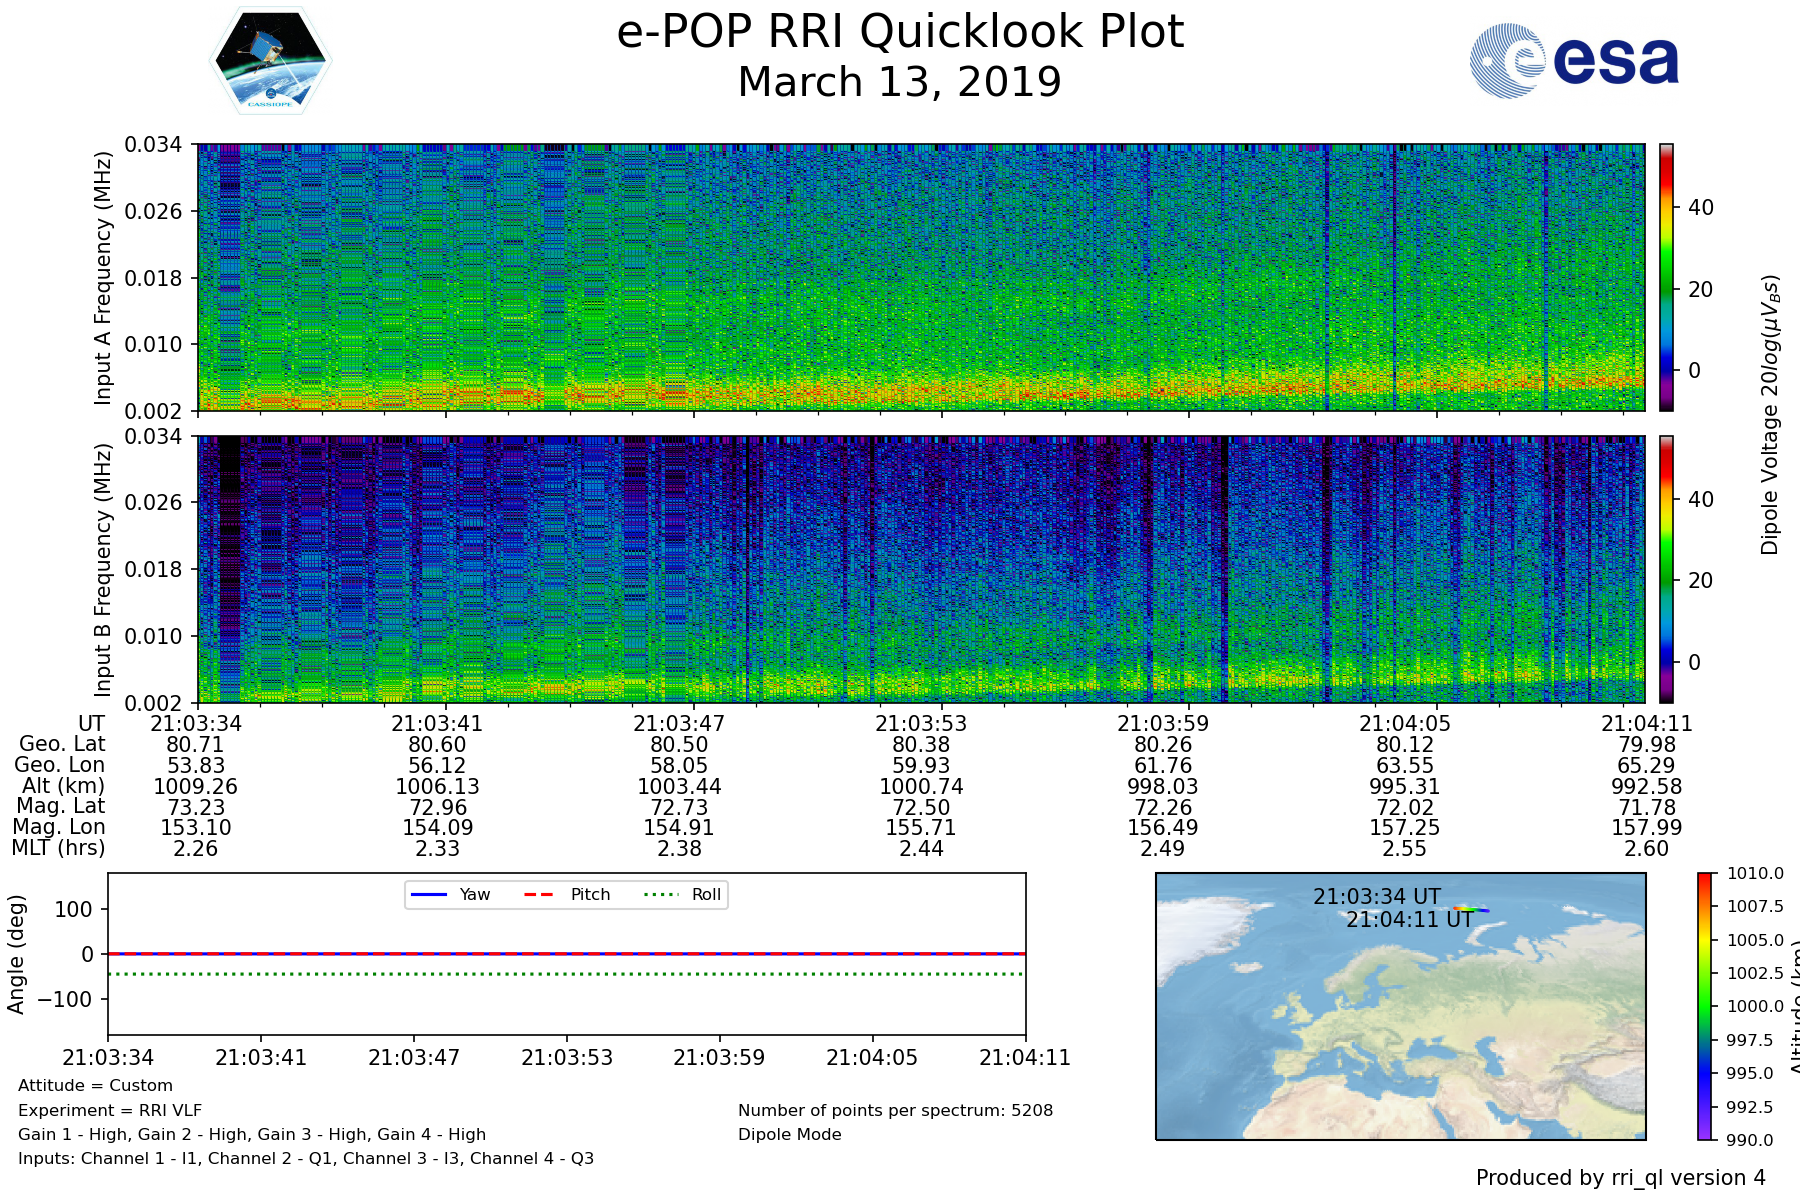Image resolution: width=1800 pixels, height=1200 pixels.
Task: Click the 'Dipole Mode' label
Action: (x=790, y=1134)
